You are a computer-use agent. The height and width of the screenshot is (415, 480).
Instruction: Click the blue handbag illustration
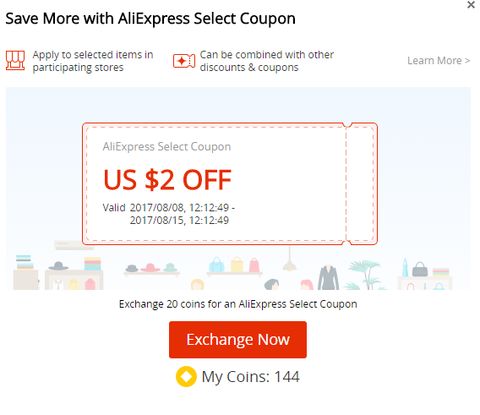[216, 264]
